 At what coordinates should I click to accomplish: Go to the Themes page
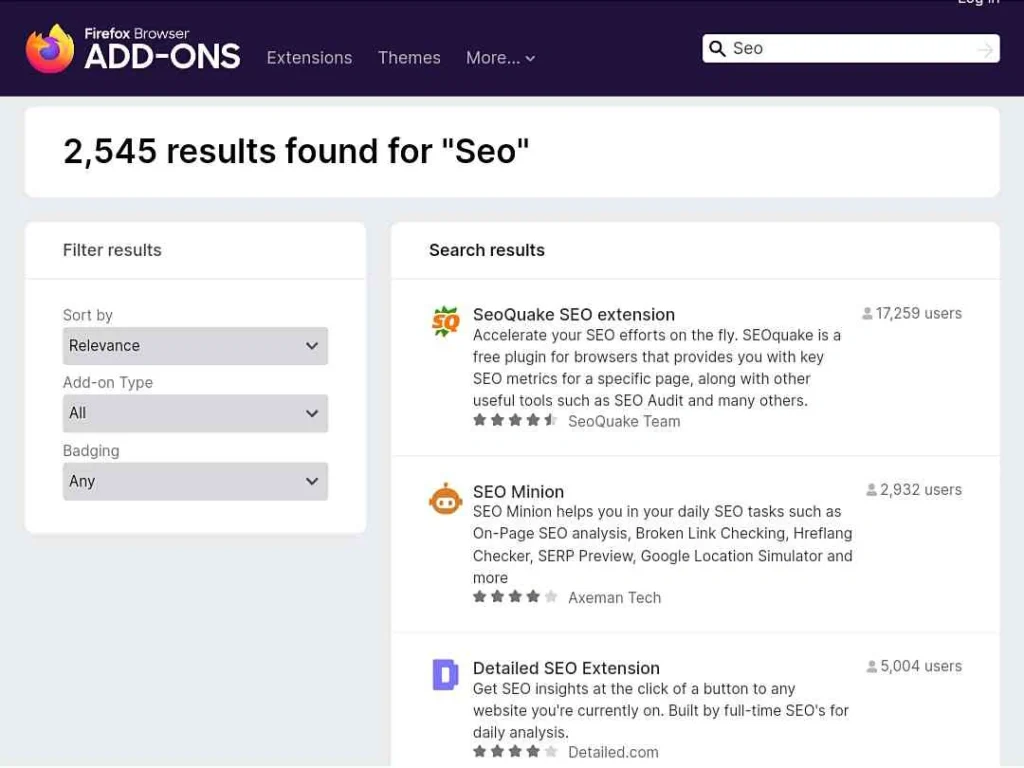coord(409,58)
